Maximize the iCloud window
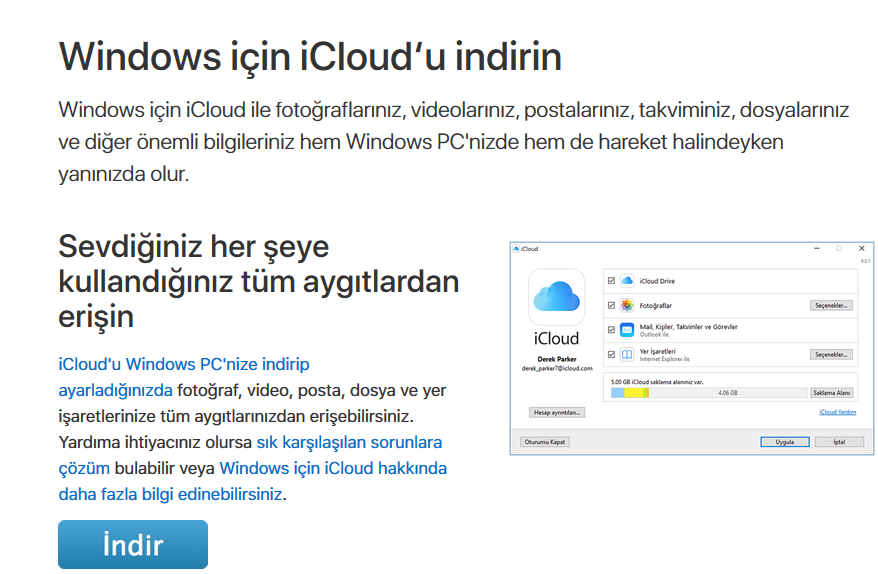The height and width of the screenshot is (574, 878). pyautogui.click(x=839, y=249)
